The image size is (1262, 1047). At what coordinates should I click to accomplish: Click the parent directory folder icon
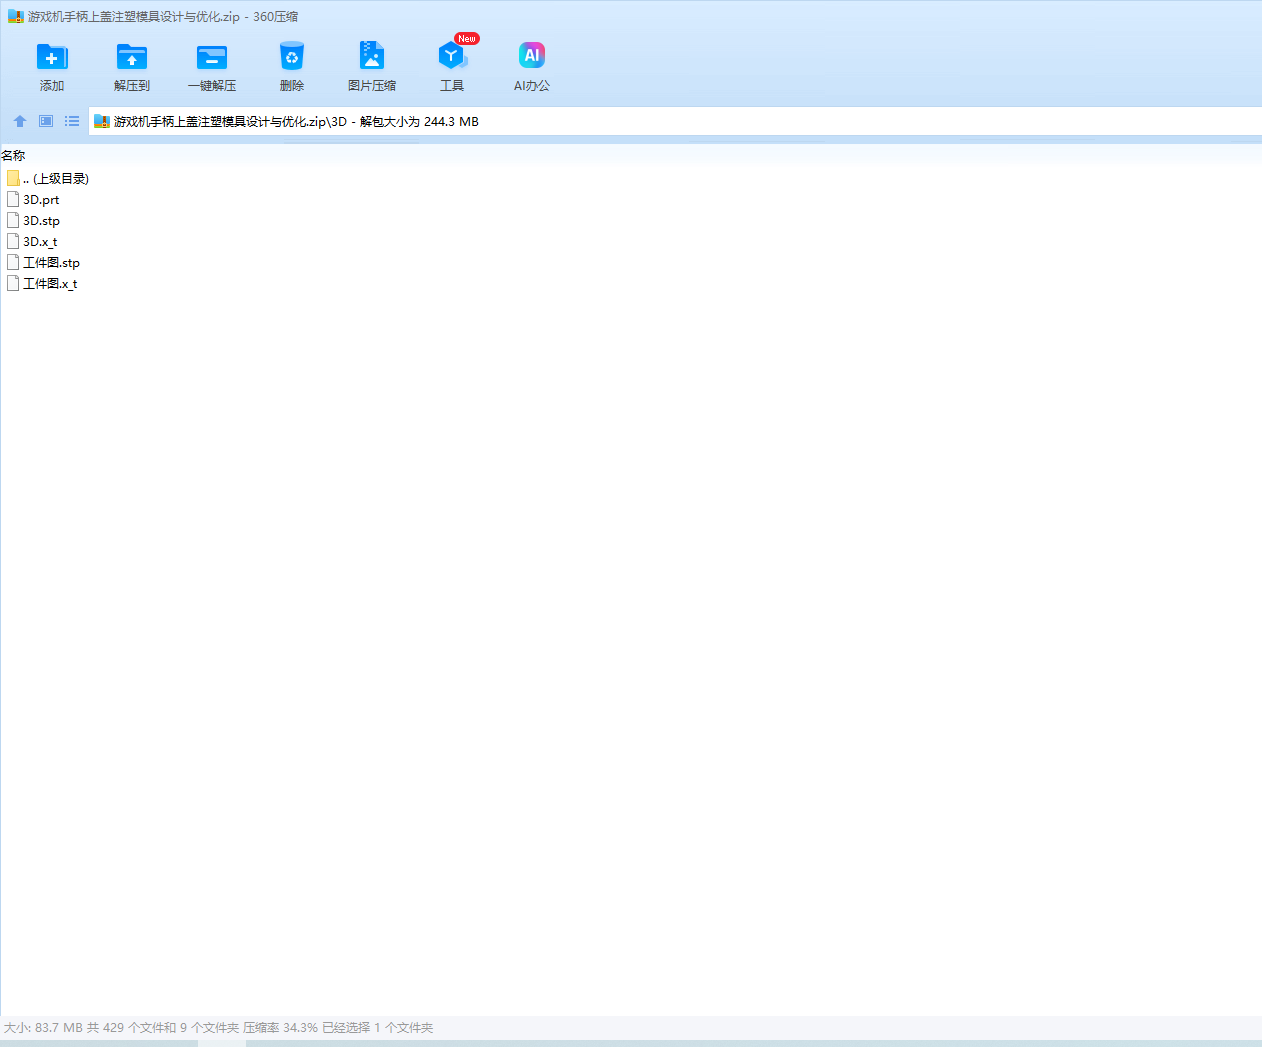(13, 178)
